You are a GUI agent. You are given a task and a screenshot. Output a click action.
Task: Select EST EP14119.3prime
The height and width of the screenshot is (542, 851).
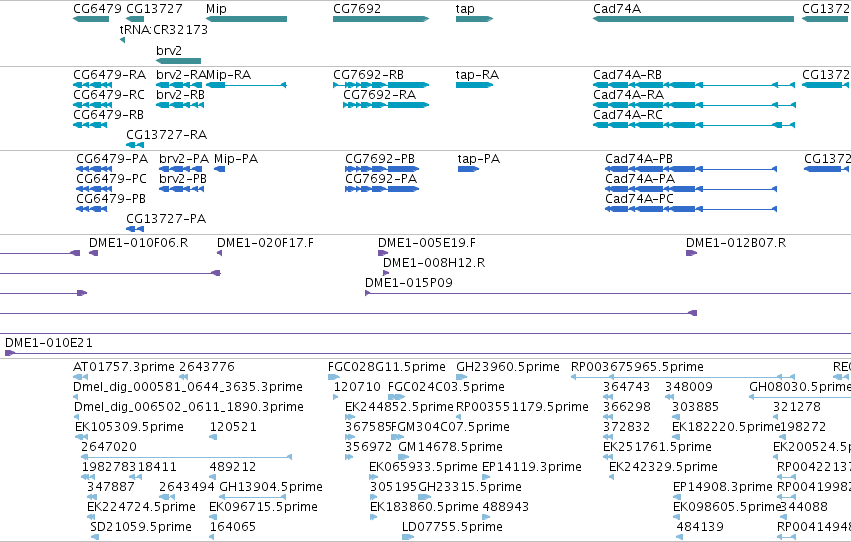tap(485, 477)
